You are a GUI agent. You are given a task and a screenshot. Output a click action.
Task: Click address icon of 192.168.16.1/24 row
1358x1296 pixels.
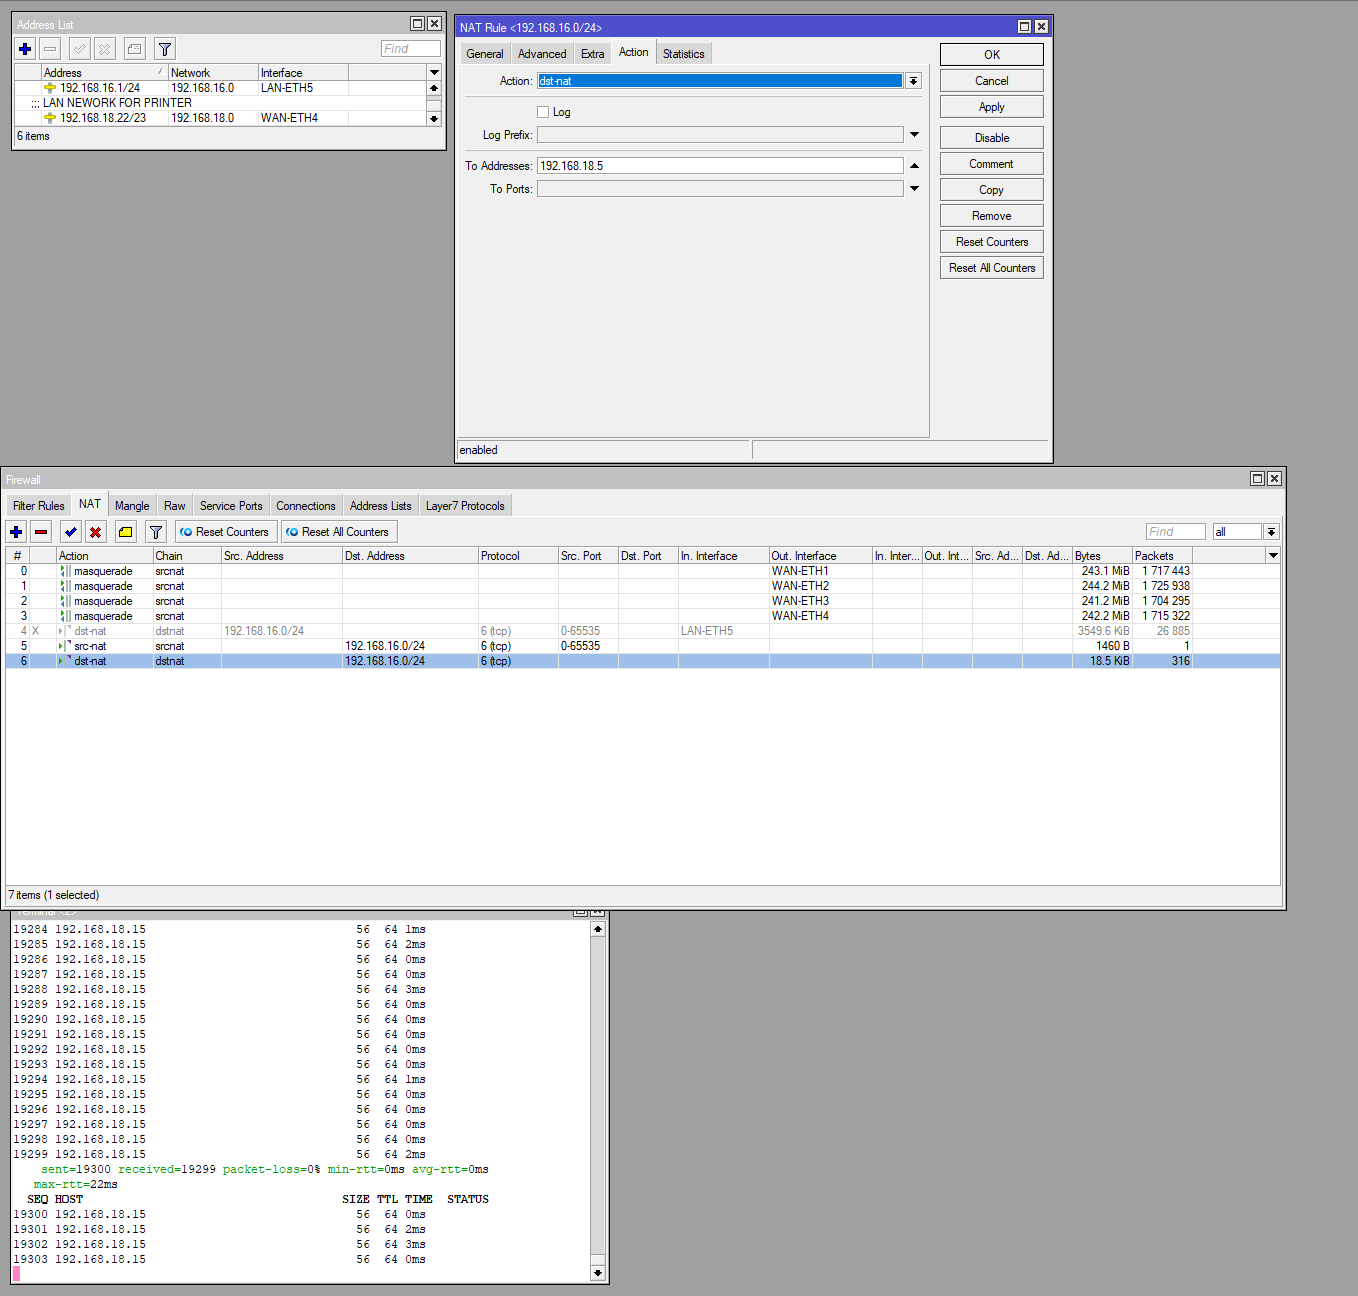tap(50, 88)
